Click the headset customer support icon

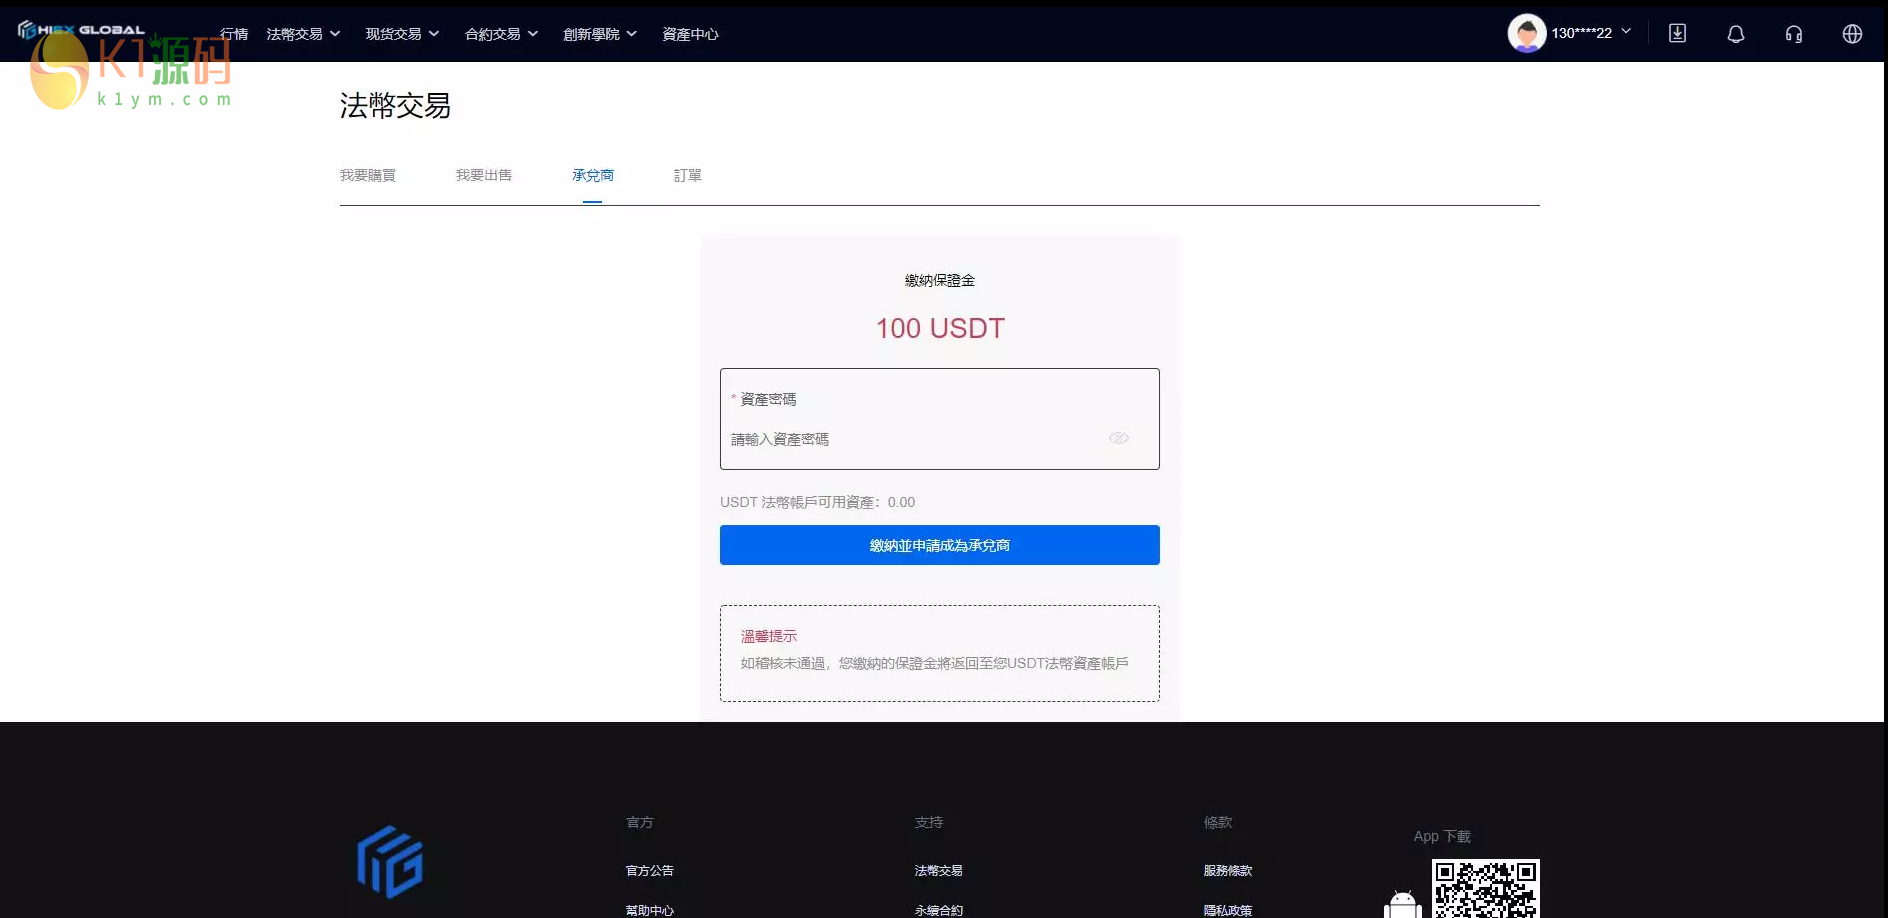(1793, 33)
